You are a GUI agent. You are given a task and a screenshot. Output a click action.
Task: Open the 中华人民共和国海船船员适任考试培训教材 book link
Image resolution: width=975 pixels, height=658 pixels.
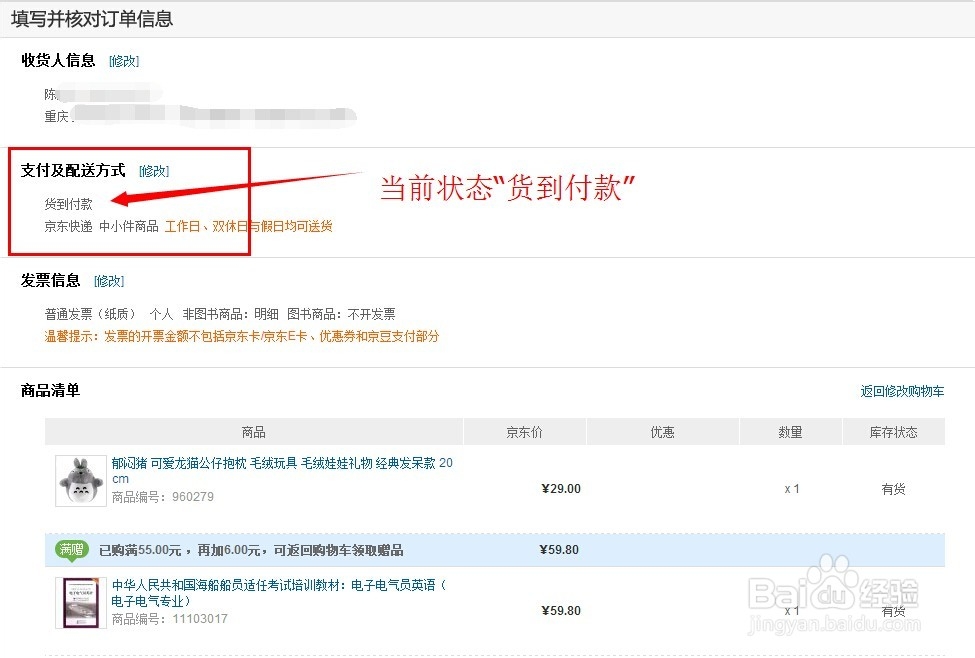coord(279,593)
